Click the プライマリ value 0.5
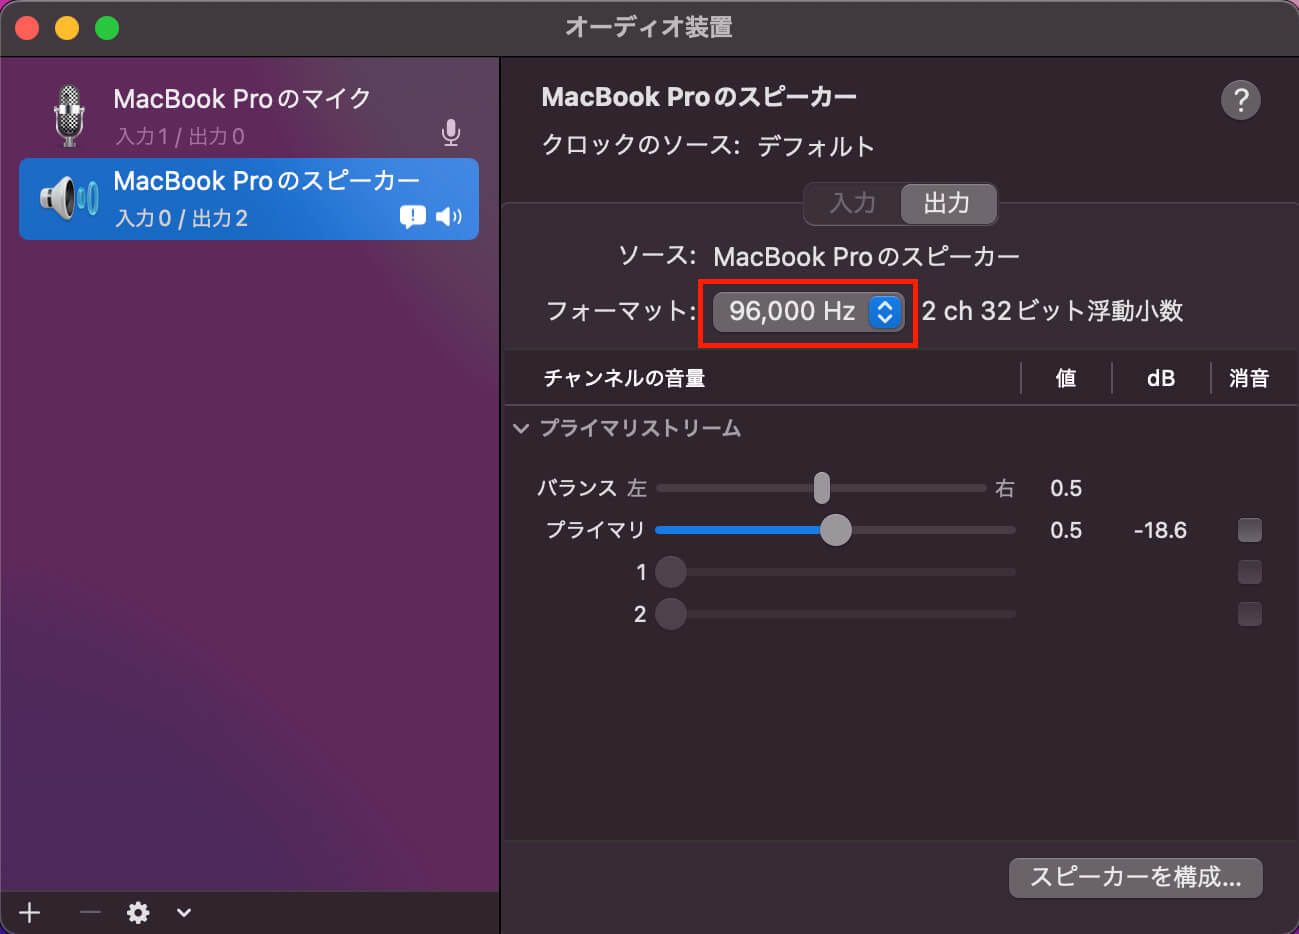The height and width of the screenshot is (934, 1299). click(1066, 530)
